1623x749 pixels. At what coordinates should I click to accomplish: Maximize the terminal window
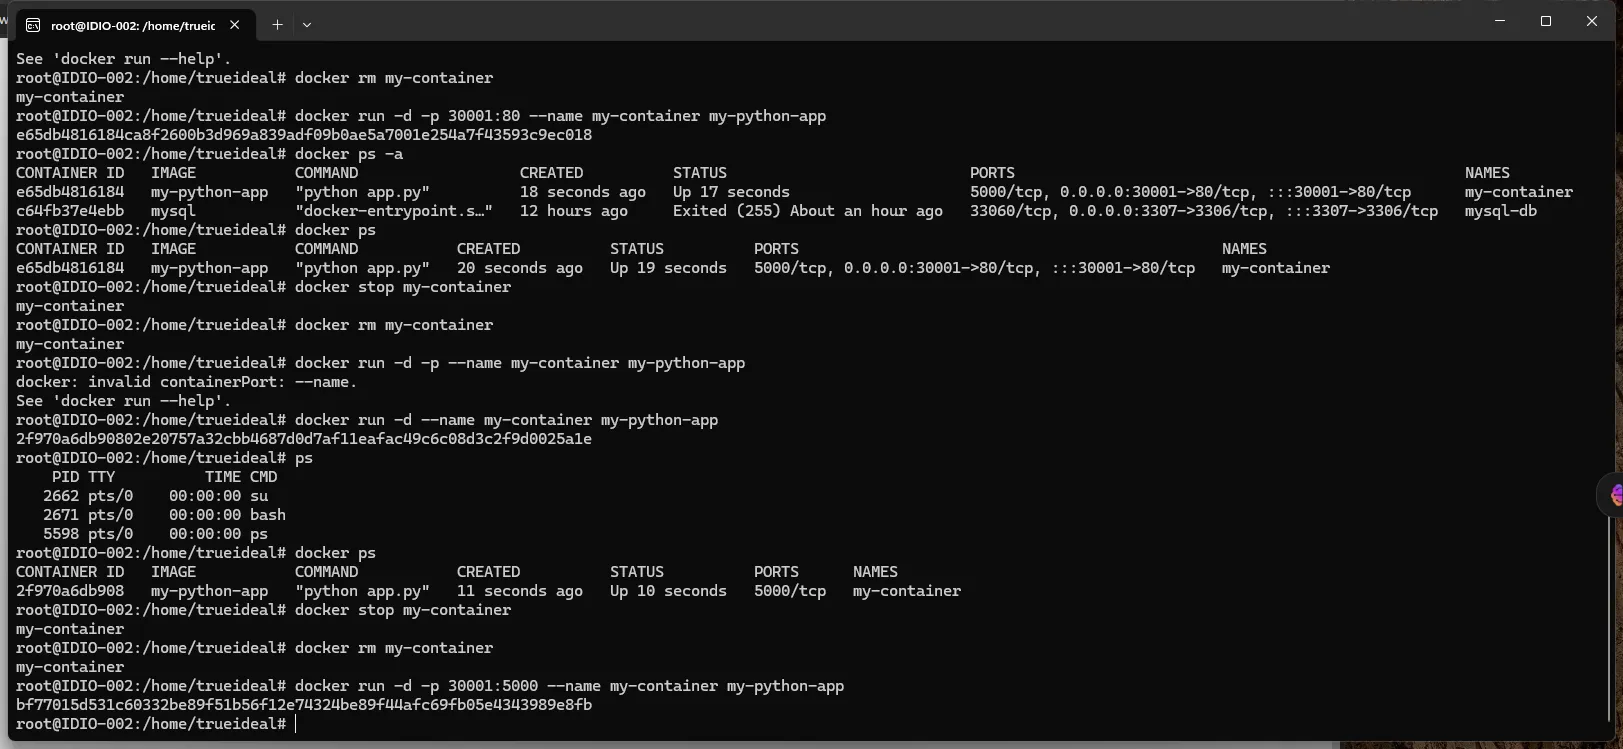pos(1545,21)
